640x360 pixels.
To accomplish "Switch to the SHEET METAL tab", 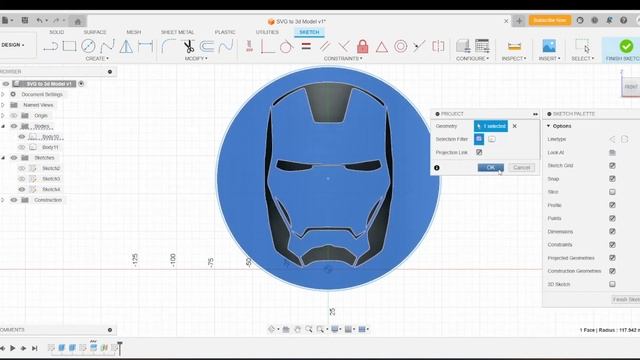I will pos(178,32).
